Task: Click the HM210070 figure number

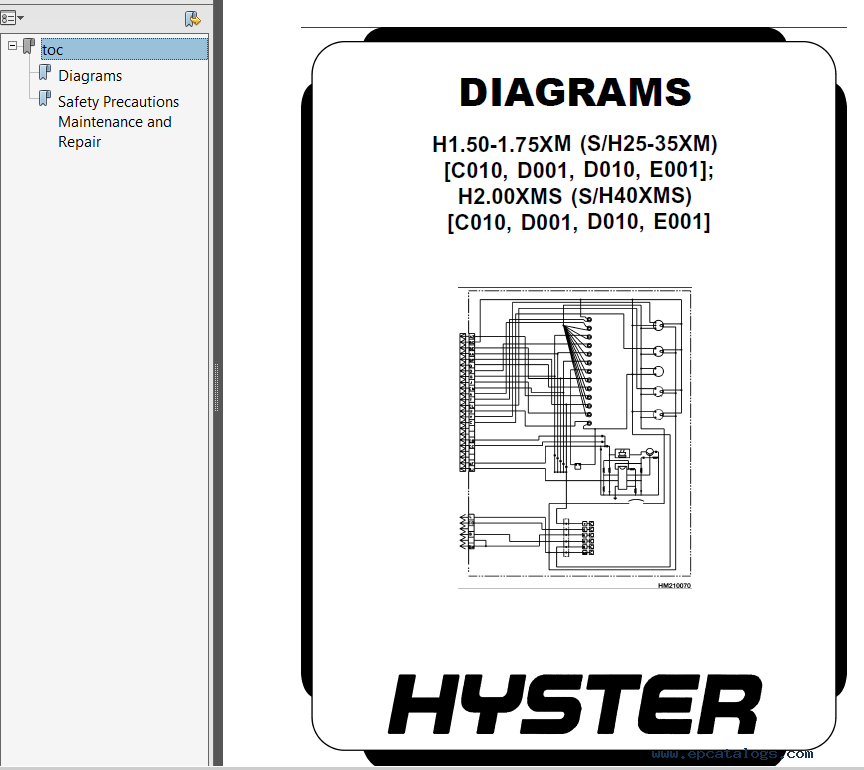Action: pos(674,585)
